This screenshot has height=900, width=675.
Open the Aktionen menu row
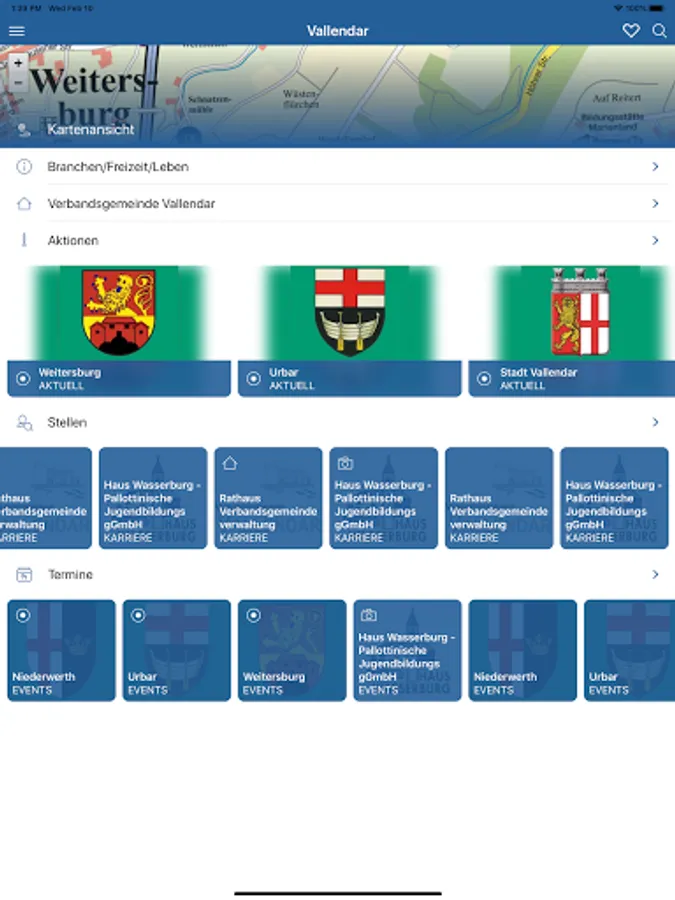click(338, 240)
